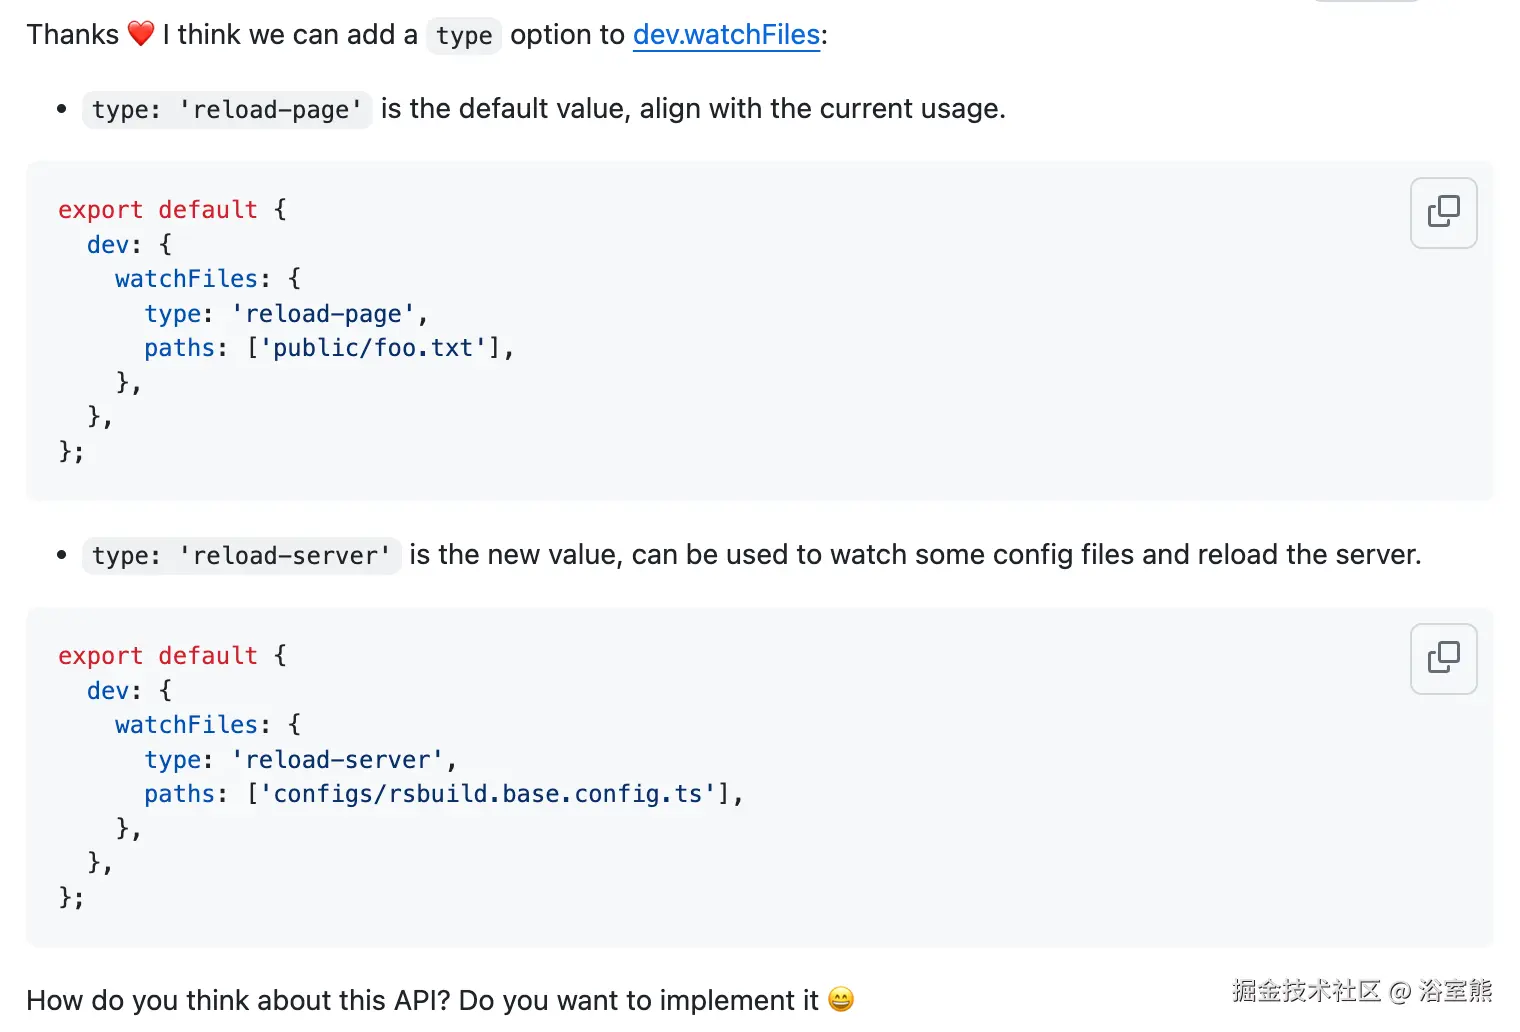This screenshot has height=1032, width=1520.
Task: Click the red heart emoji
Action: [x=141, y=34]
